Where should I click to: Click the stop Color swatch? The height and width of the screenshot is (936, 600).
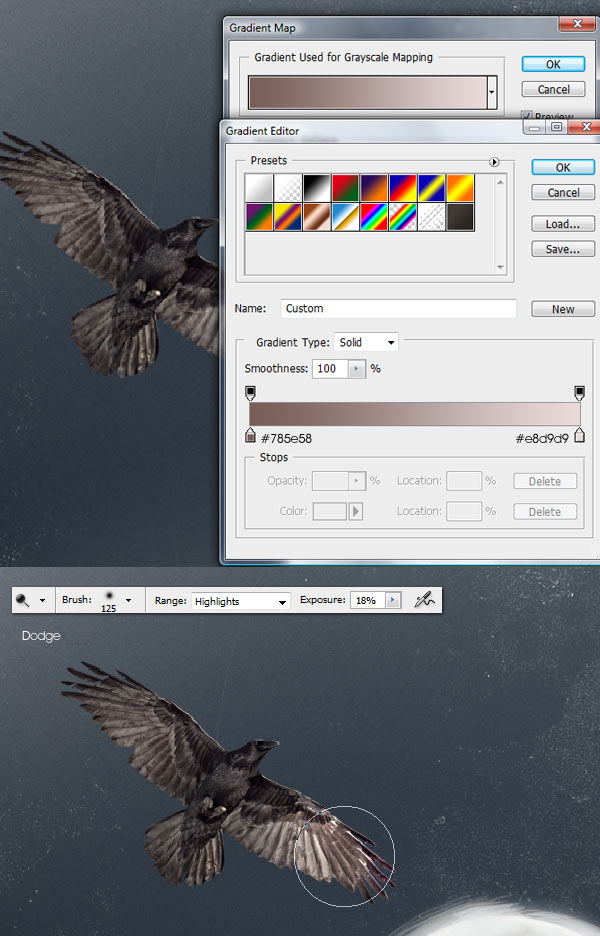(x=330, y=511)
